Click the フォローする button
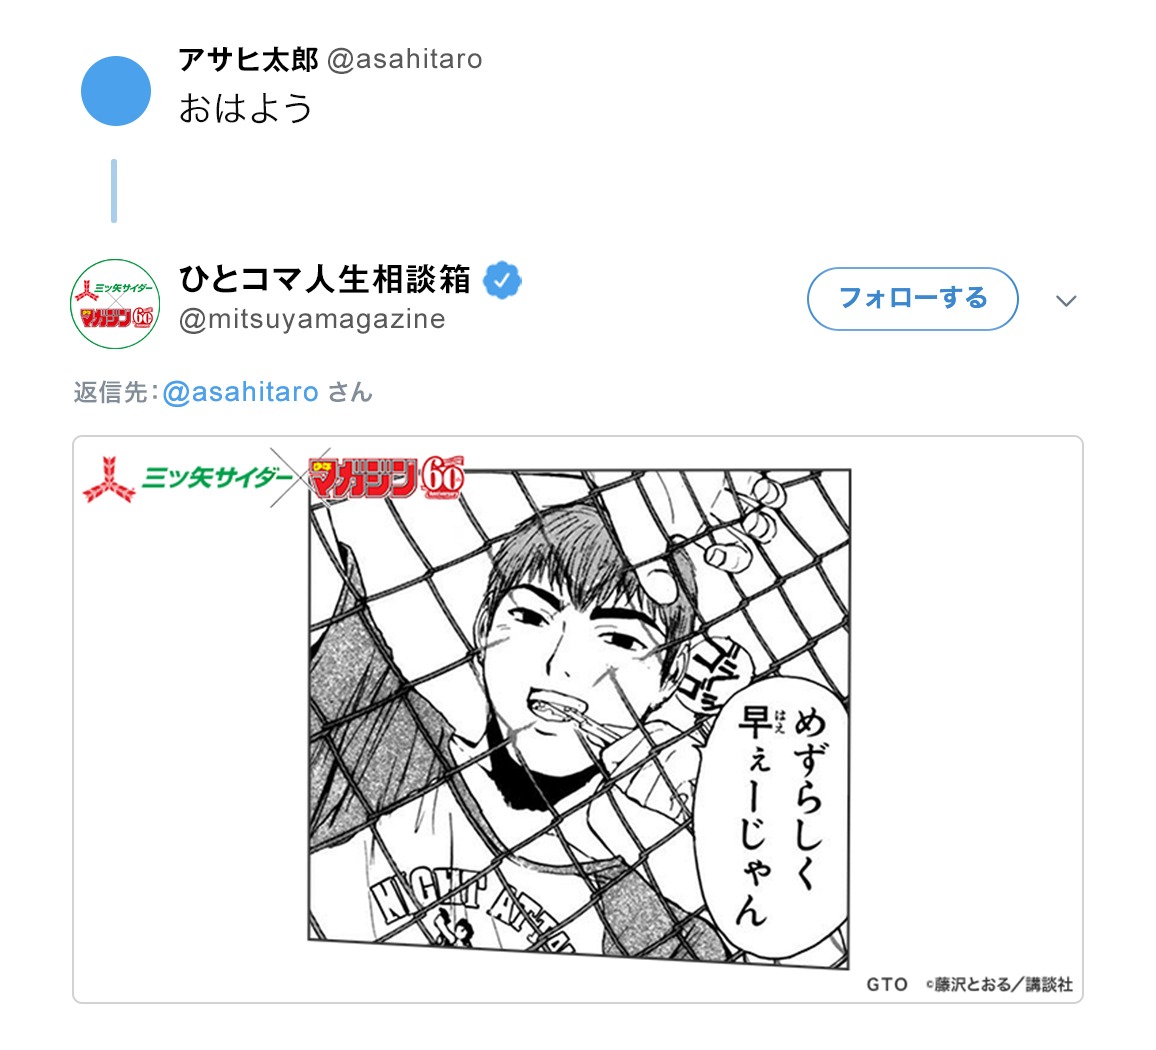The height and width of the screenshot is (1050, 1156). pyautogui.click(x=913, y=299)
